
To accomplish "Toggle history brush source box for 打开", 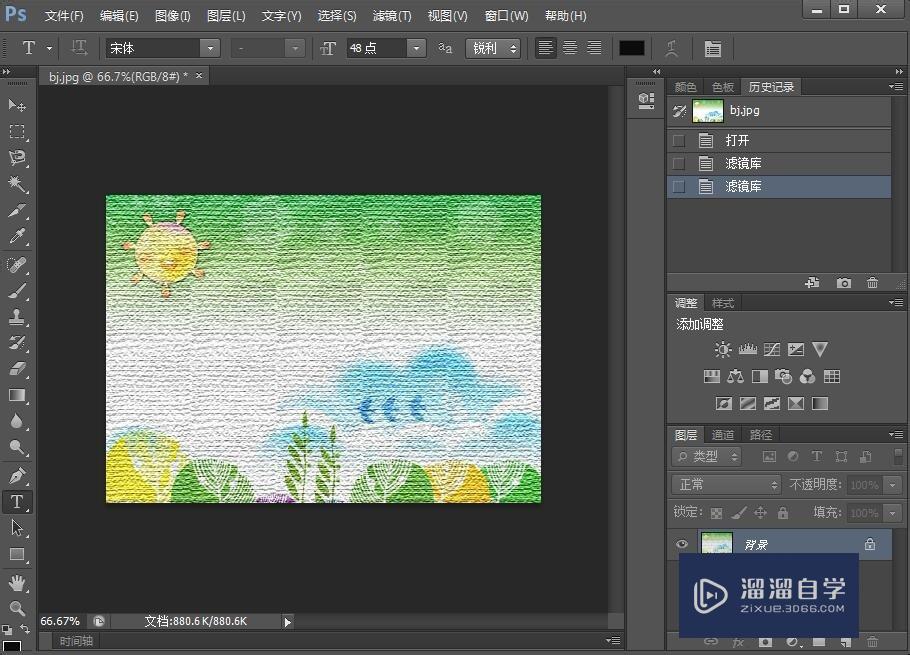I will [x=679, y=141].
